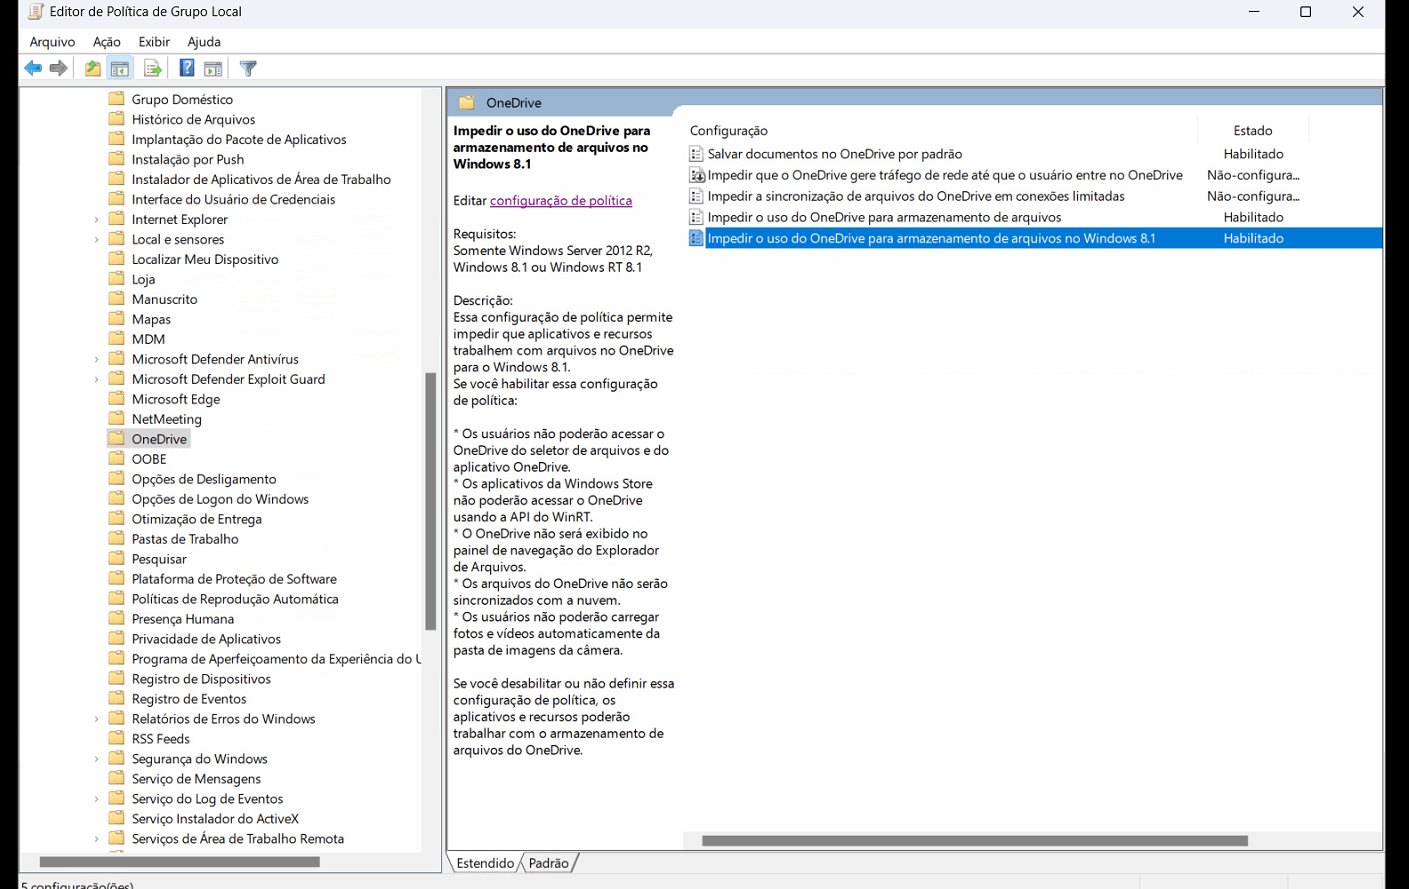Open the Ajuda menu
Image resolution: width=1409 pixels, height=889 pixels.
pyautogui.click(x=204, y=42)
